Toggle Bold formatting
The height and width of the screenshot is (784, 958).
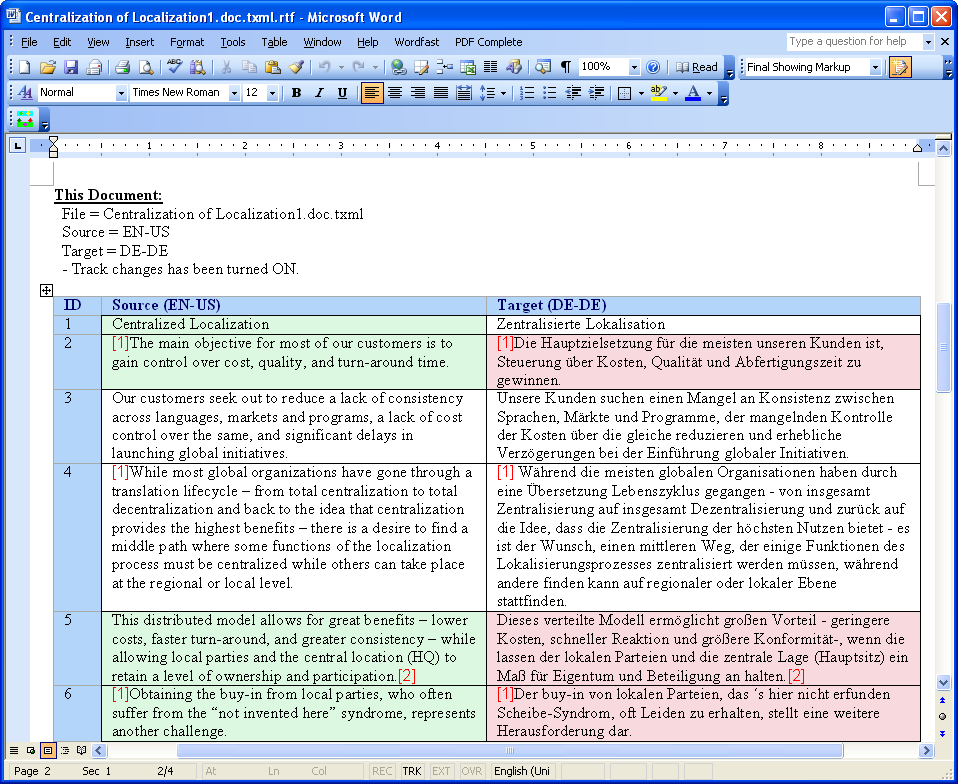tap(296, 93)
